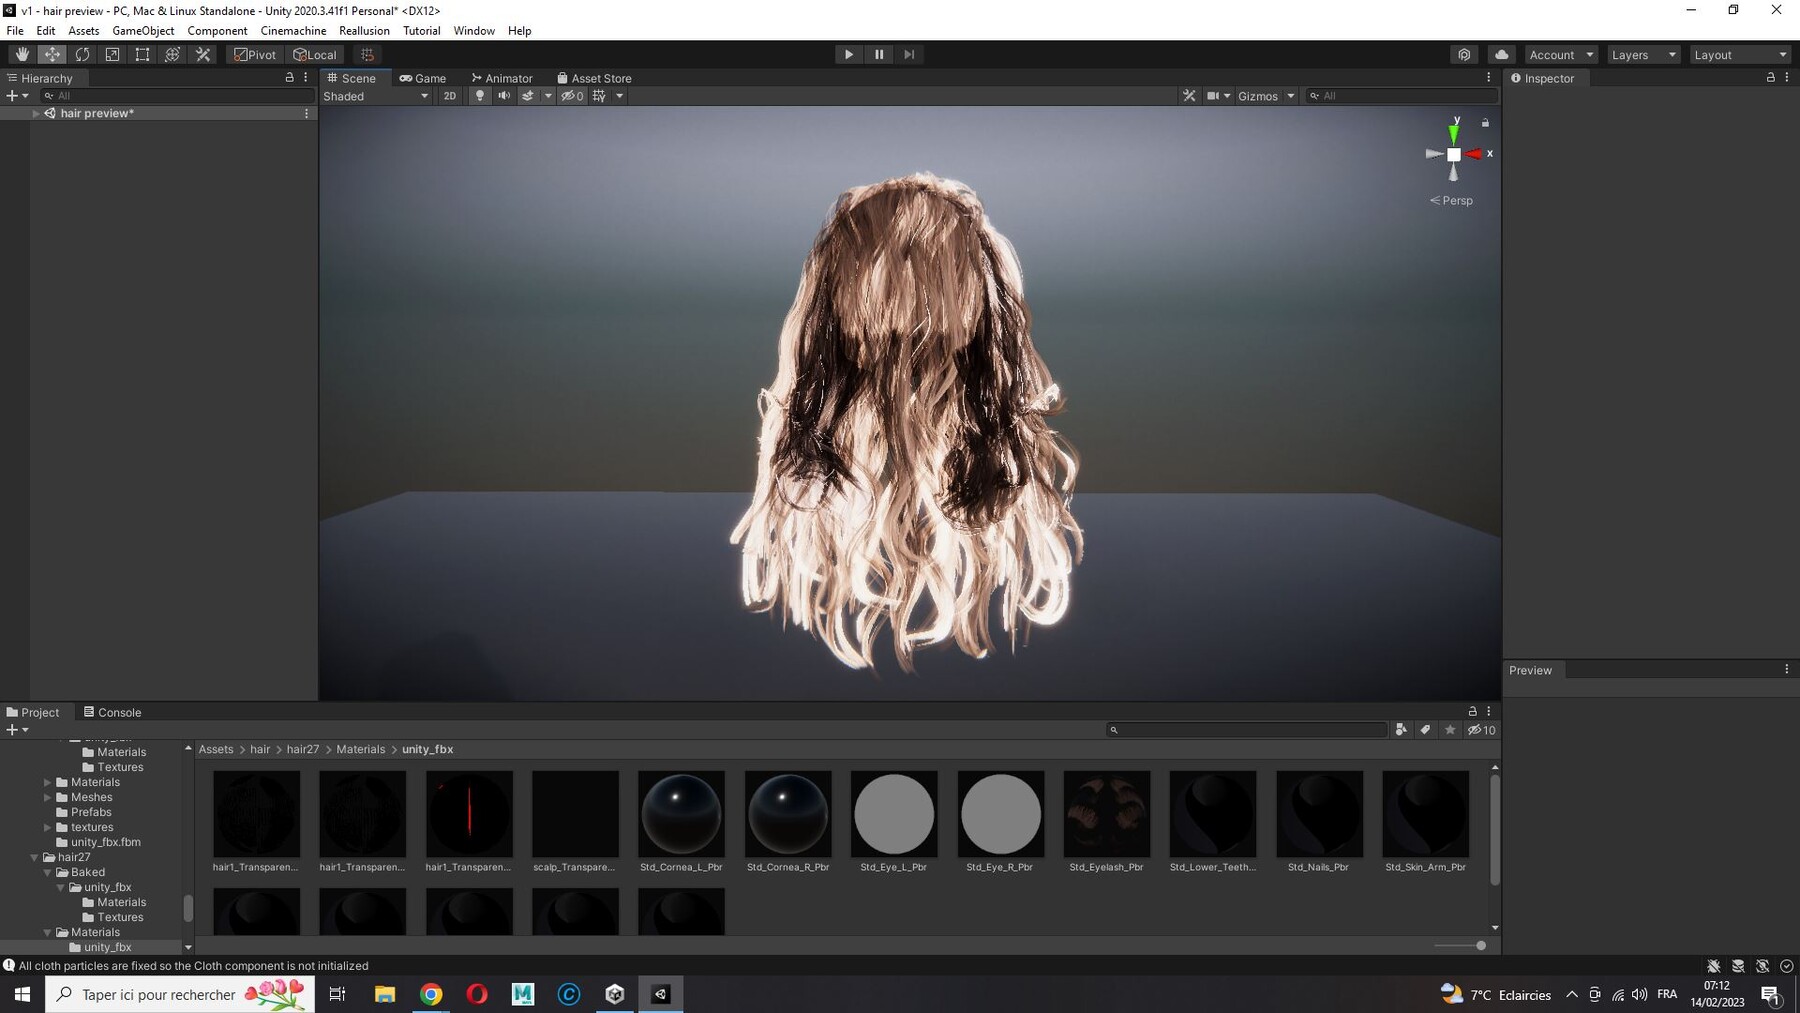The image size is (1800, 1013).
Task: Toggle Local/Global handle rotation
Action: 315,54
